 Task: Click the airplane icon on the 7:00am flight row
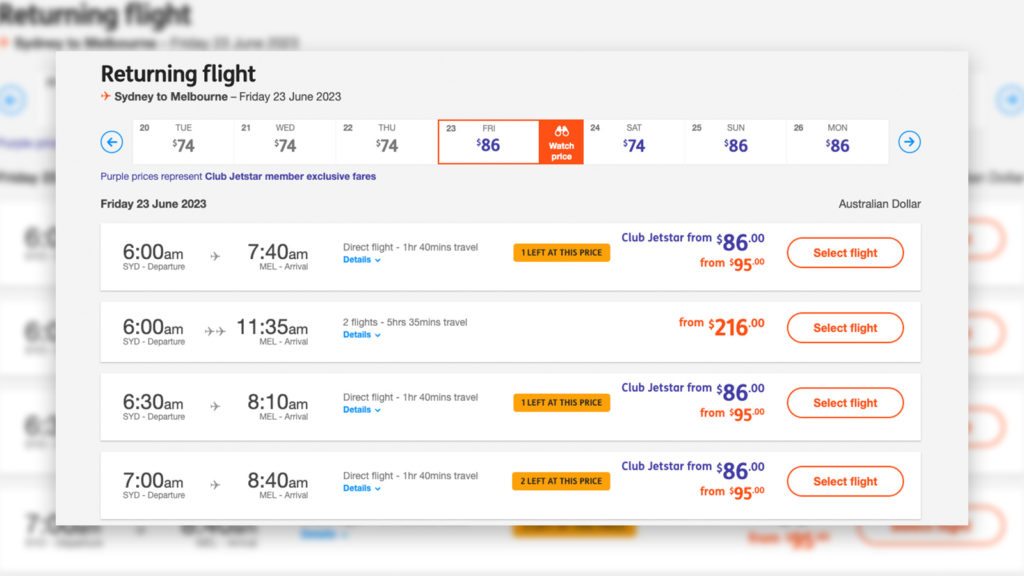[215, 483]
